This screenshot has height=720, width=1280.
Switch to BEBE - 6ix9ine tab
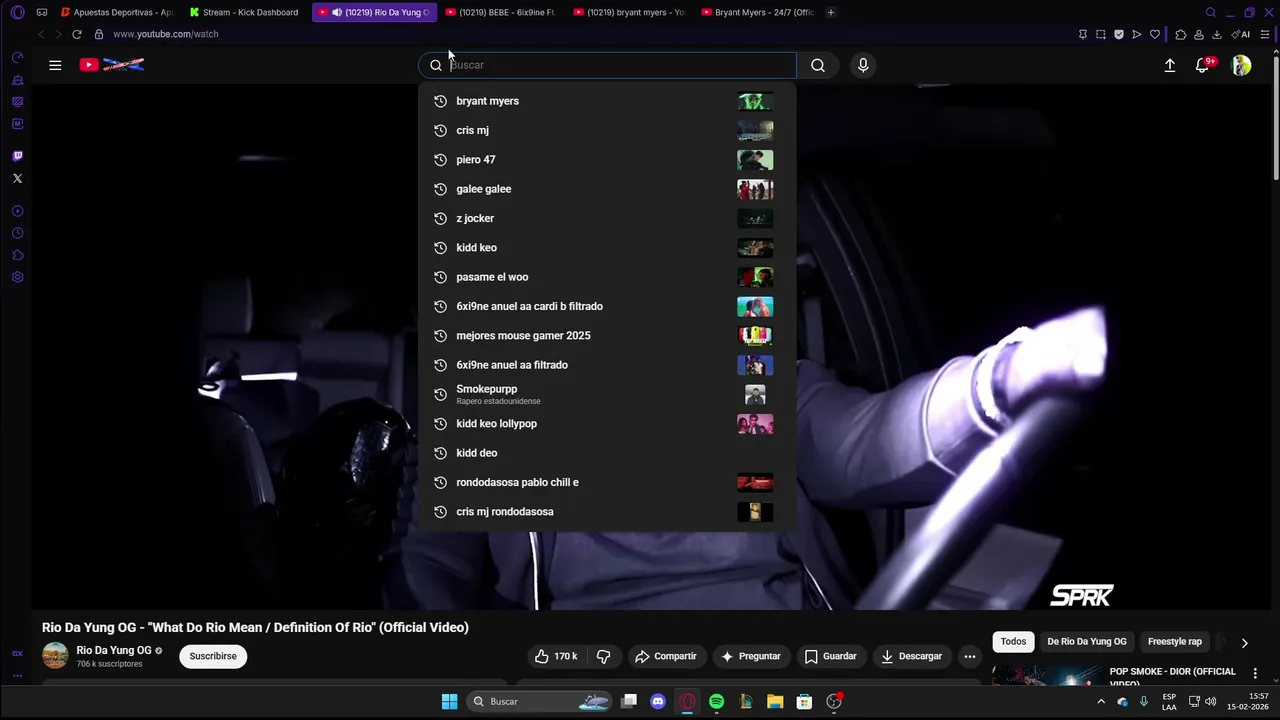(500, 12)
